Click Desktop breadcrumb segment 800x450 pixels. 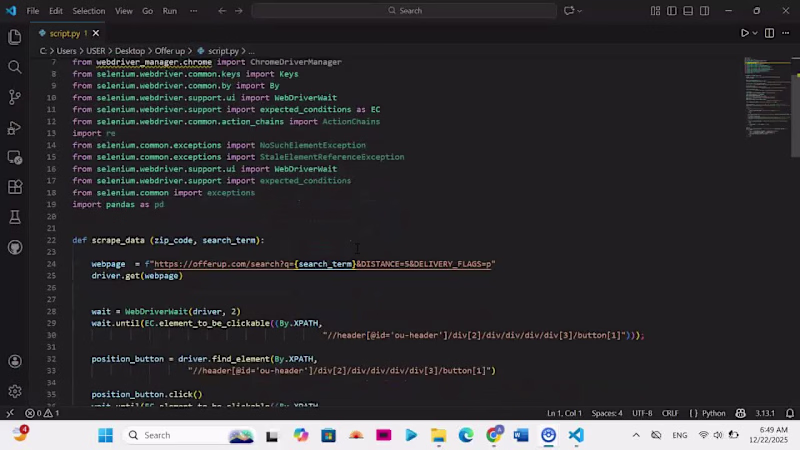[130, 51]
